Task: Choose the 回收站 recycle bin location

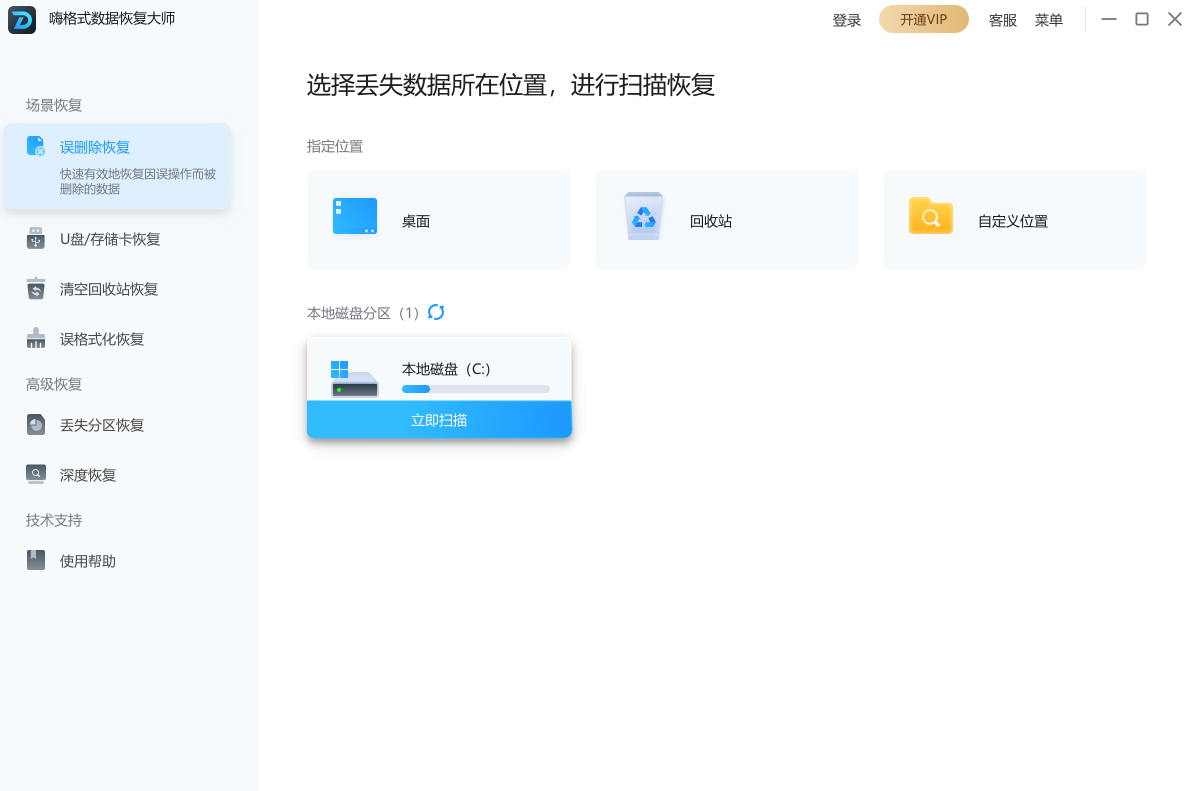Action: click(645, 215)
